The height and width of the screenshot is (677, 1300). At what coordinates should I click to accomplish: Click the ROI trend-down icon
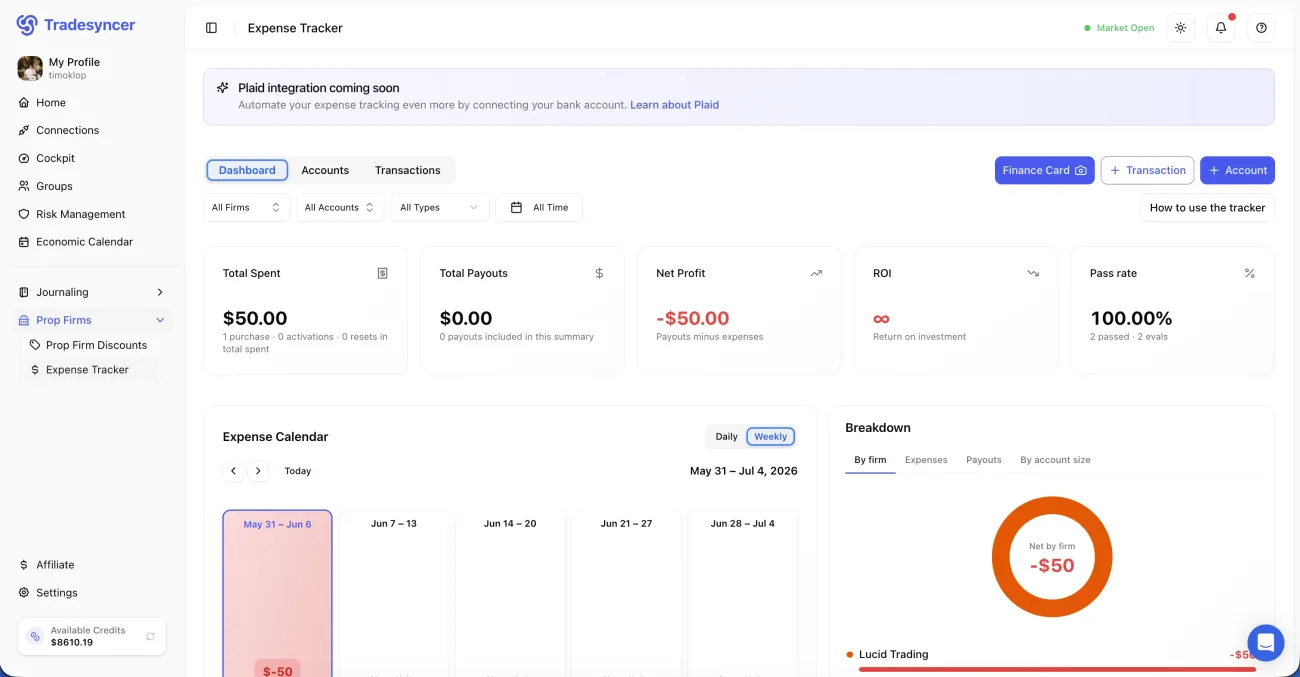[1033, 273]
